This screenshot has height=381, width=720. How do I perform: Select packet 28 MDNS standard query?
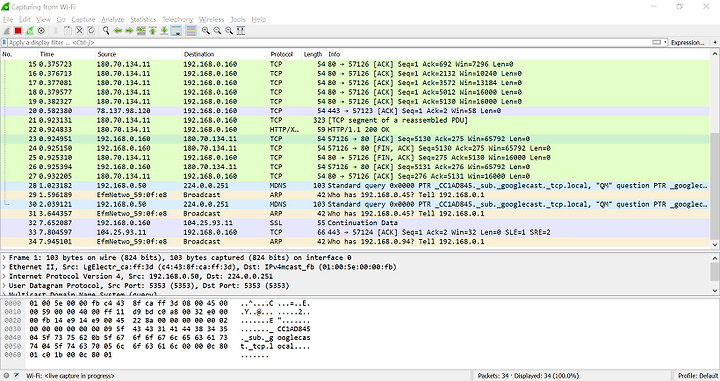click(355, 185)
